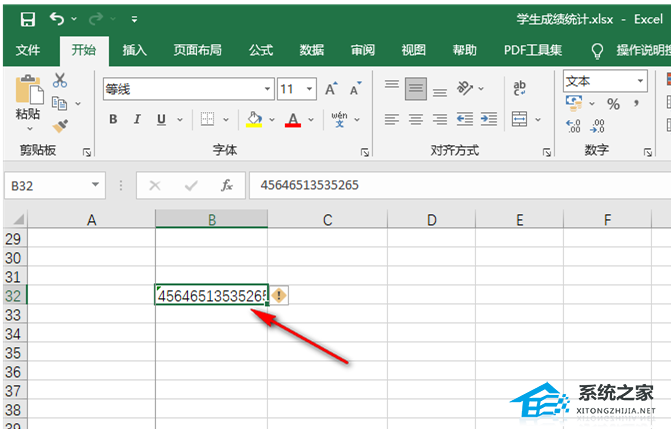The height and width of the screenshot is (429, 671).
Task: Expand the underline style arrow
Action: click(x=180, y=119)
